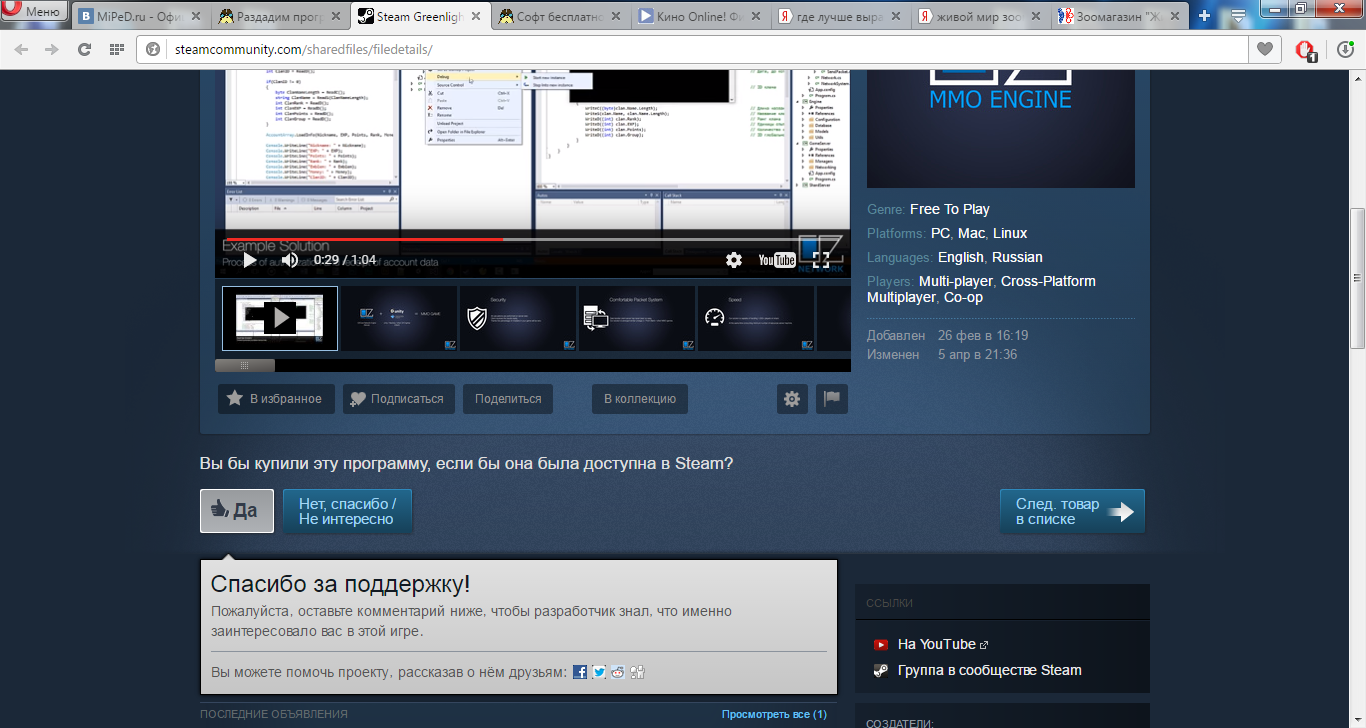This screenshot has width=1366, height=728.
Task: Go to След. товар в списке
Action: tap(1072, 511)
